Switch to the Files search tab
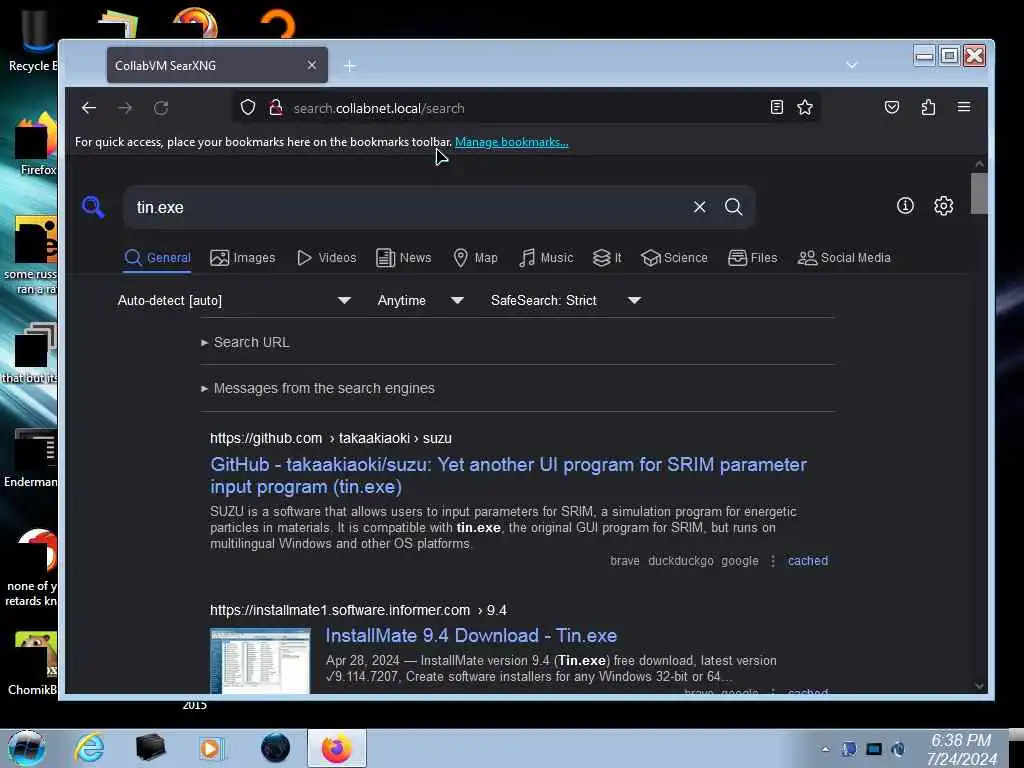Image resolution: width=1024 pixels, height=768 pixels. coord(752,257)
